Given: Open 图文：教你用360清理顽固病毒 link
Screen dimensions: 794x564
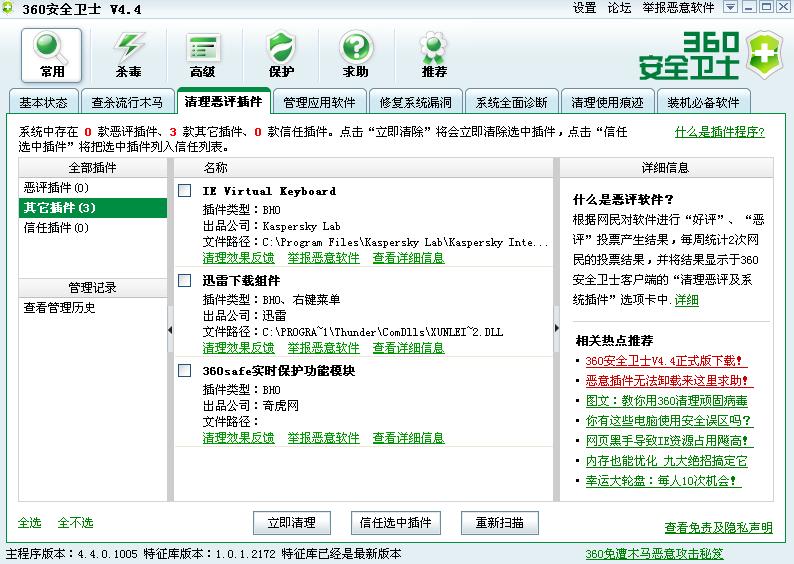Looking at the screenshot, I should click(666, 401).
